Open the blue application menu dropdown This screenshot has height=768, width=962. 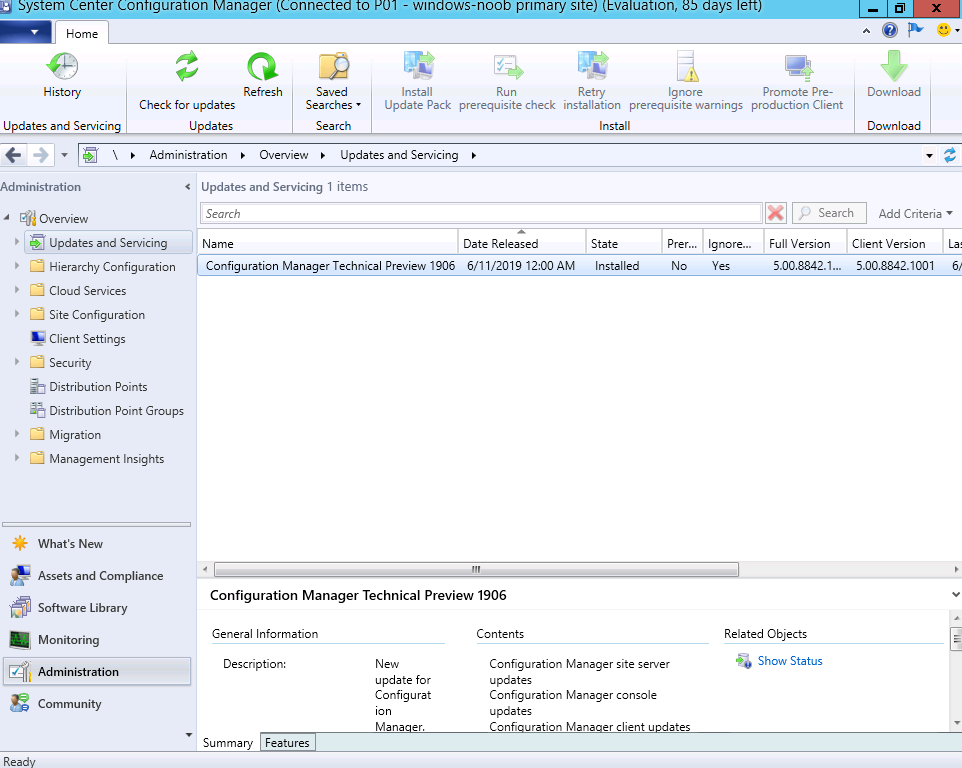click(26, 32)
